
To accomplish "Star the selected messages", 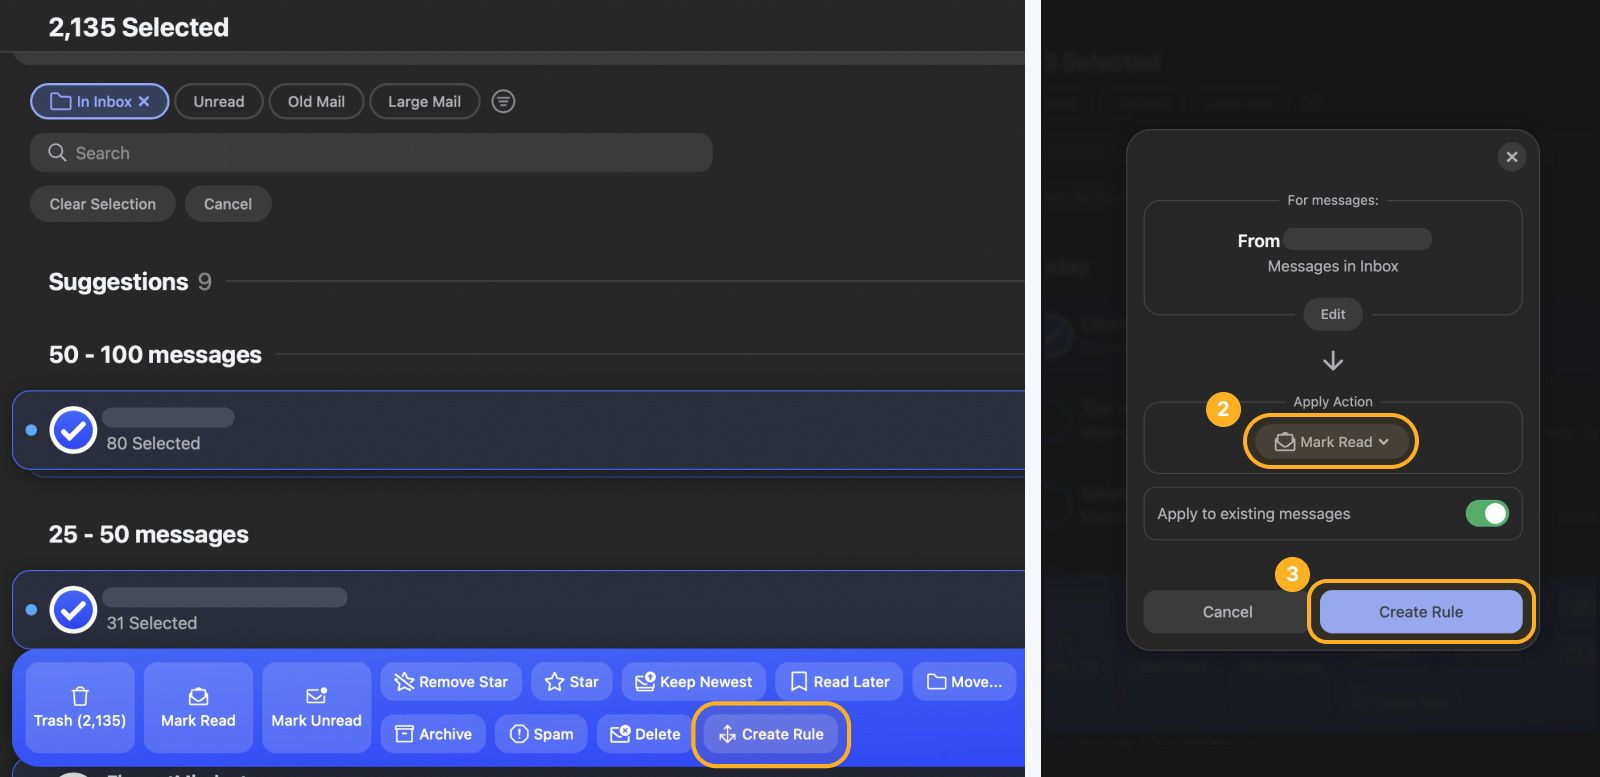I will (571, 681).
